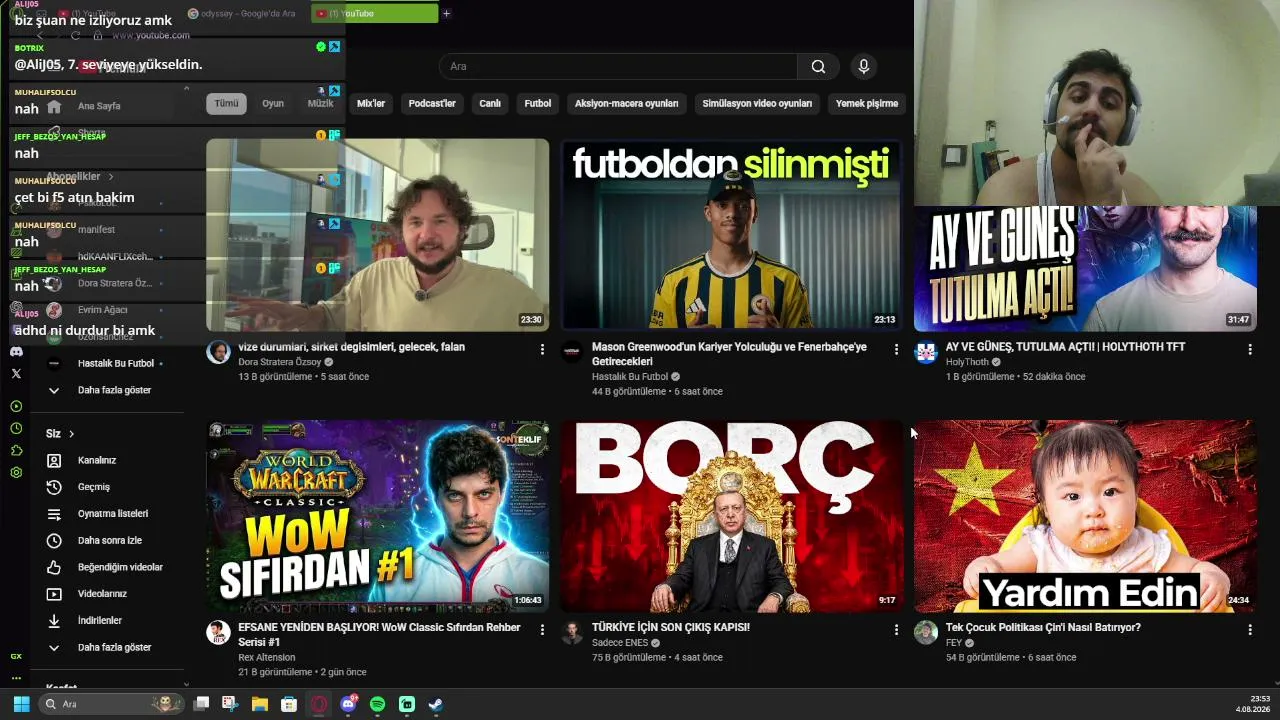The image size is (1280, 720).
Task: Play 'futboldan silinmişti' video thumbnail
Action: [731, 235]
